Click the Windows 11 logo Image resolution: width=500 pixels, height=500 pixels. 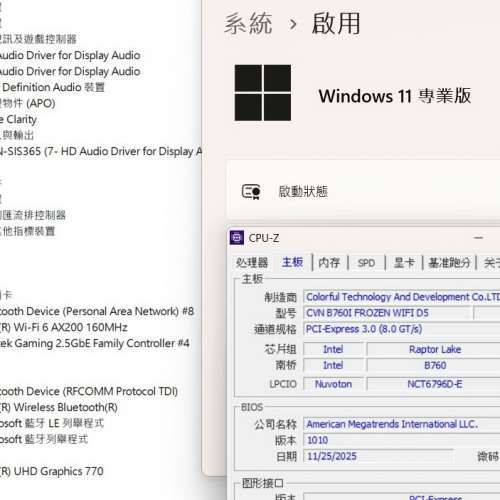[x=263, y=93]
